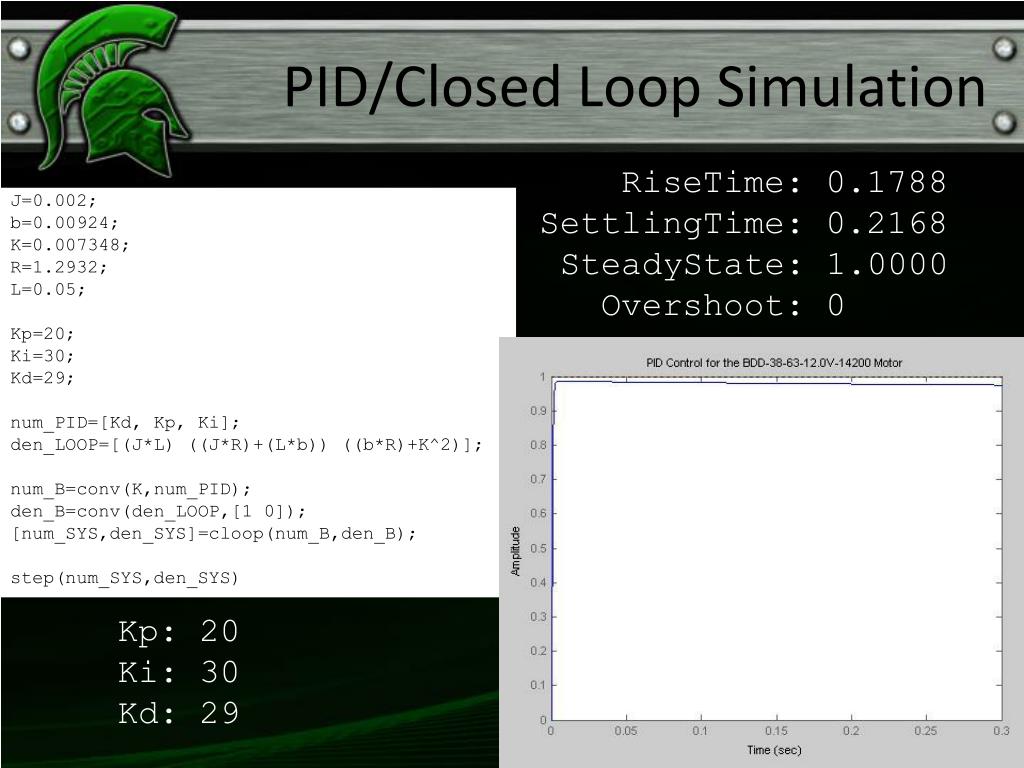The height and width of the screenshot is (768, 1024).
Task: Select the code line "J=0.002;"
Action: pos(54,200)
